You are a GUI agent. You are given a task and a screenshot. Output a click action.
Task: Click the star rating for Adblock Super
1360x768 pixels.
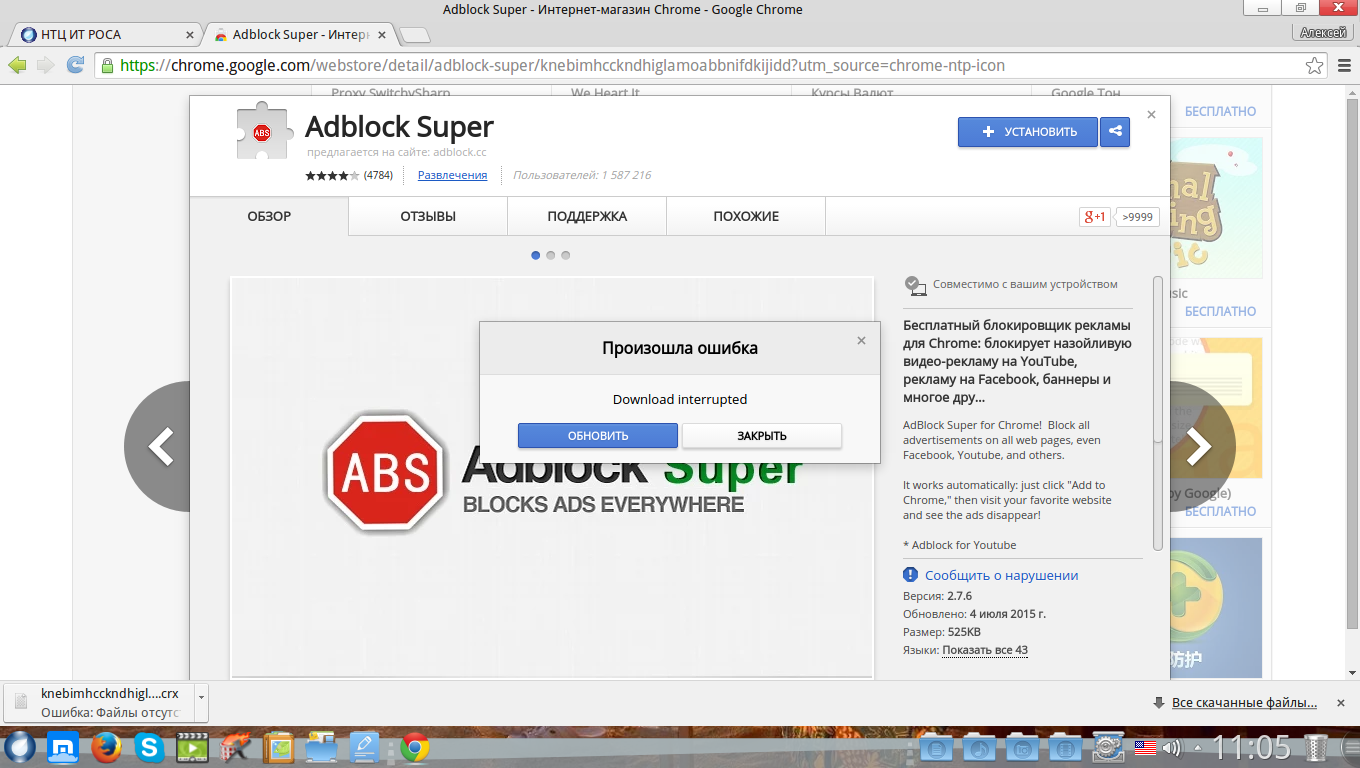pyautogui.click(x=332, y=175)
